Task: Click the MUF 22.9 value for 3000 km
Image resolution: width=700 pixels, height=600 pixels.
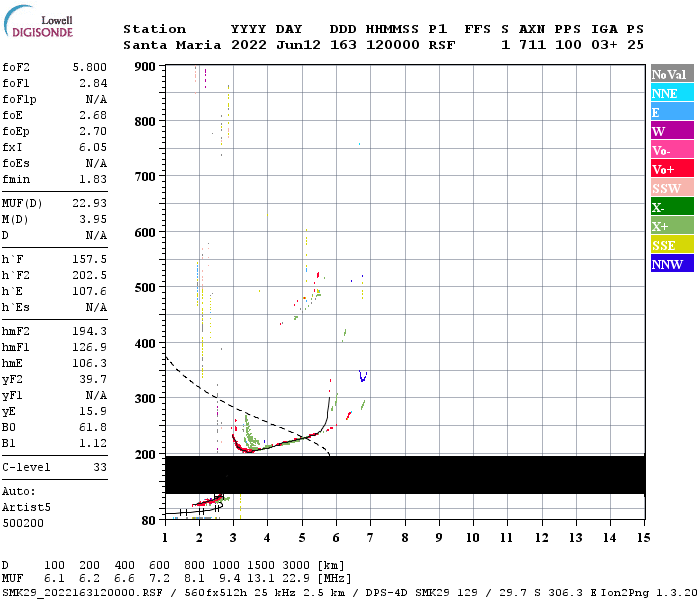Action: pyautogui.click(x=296, y=579)
